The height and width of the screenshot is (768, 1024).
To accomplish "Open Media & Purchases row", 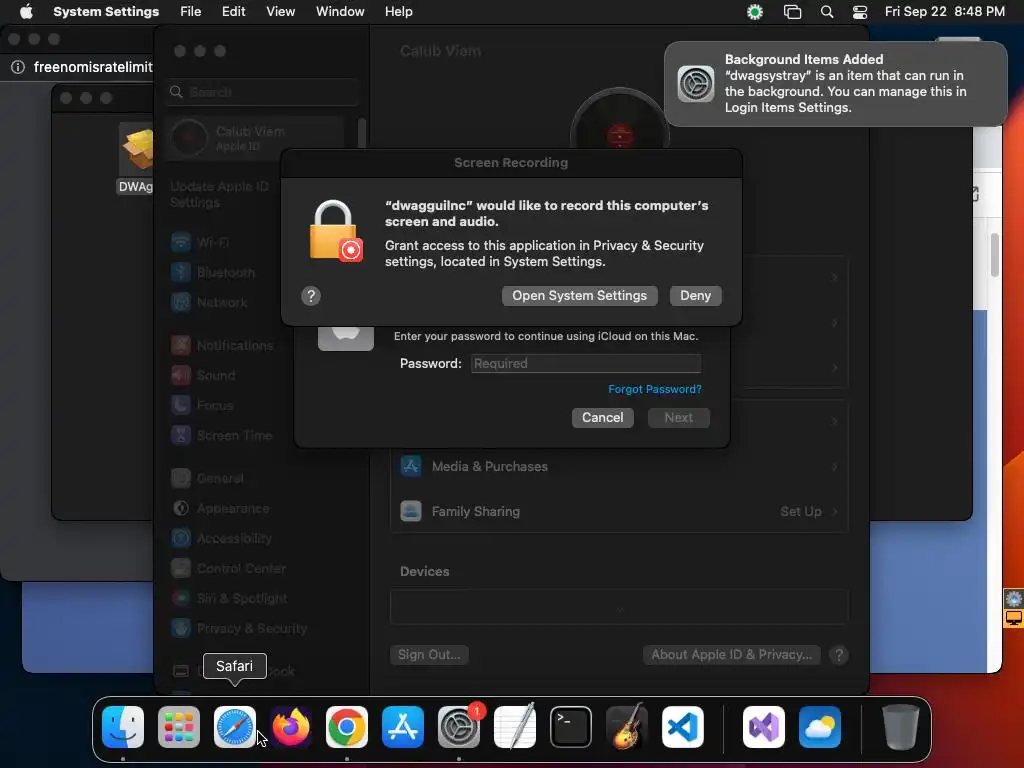I will [x=619, y=467].
